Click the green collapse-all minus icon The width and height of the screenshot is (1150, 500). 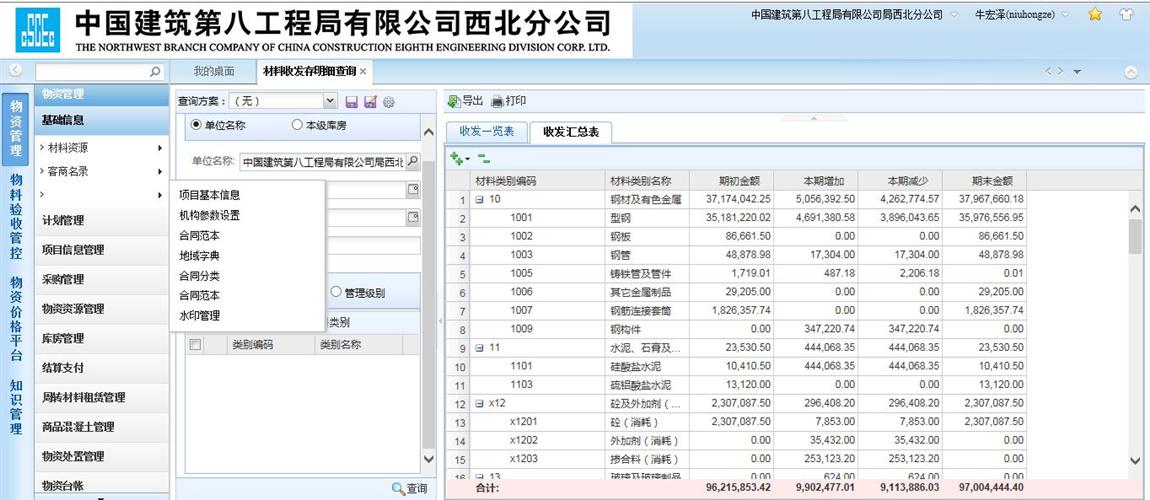tap(483, 158)
